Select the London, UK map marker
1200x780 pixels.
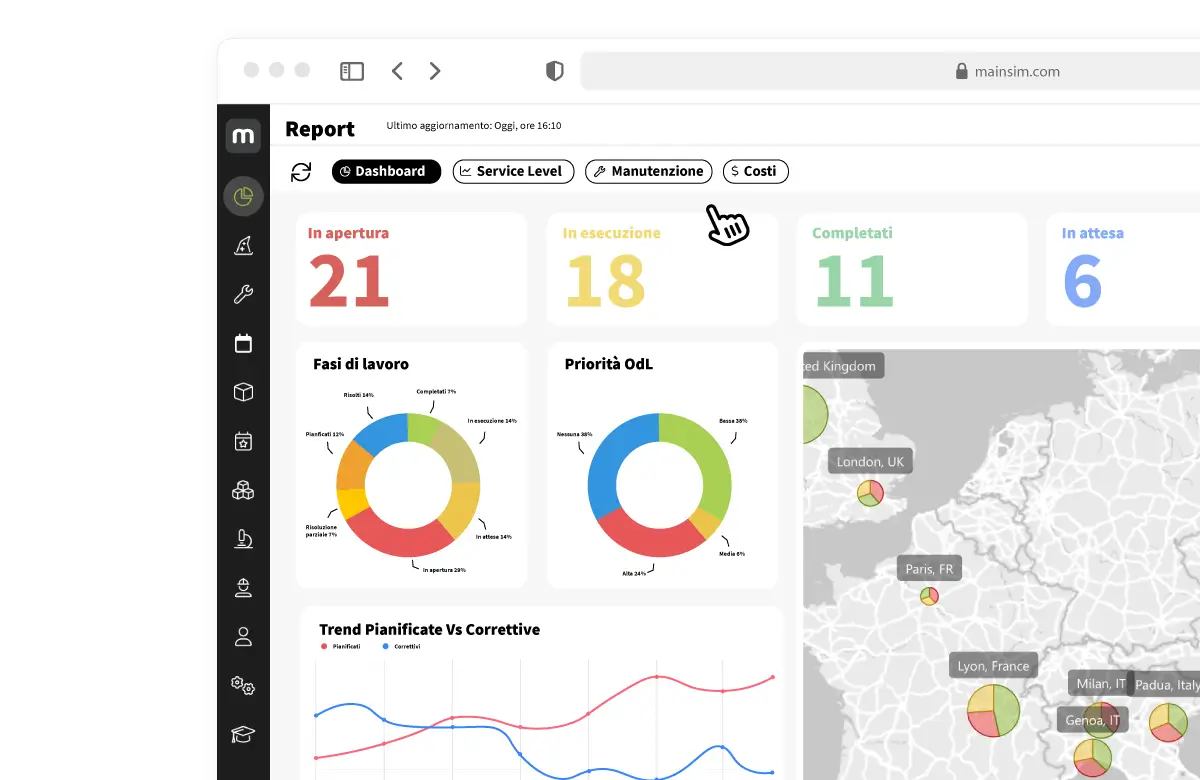click(x=870, y=492)
